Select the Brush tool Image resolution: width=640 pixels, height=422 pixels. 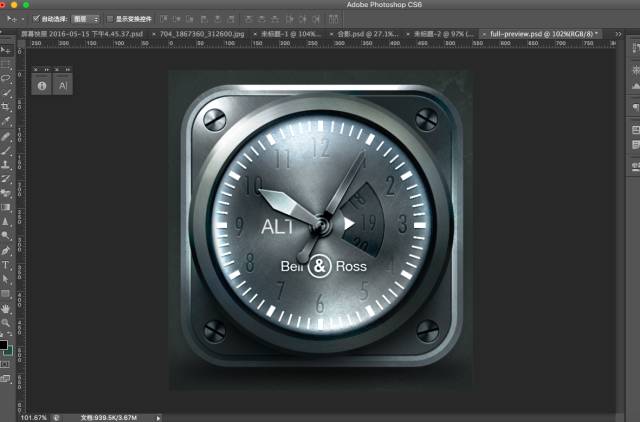(5, 151)
